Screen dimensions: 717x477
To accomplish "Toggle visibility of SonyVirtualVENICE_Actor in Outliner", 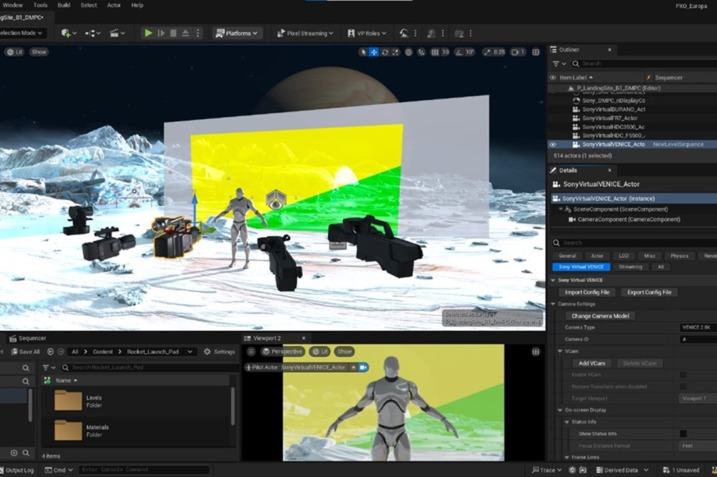I will click(553, 144).
